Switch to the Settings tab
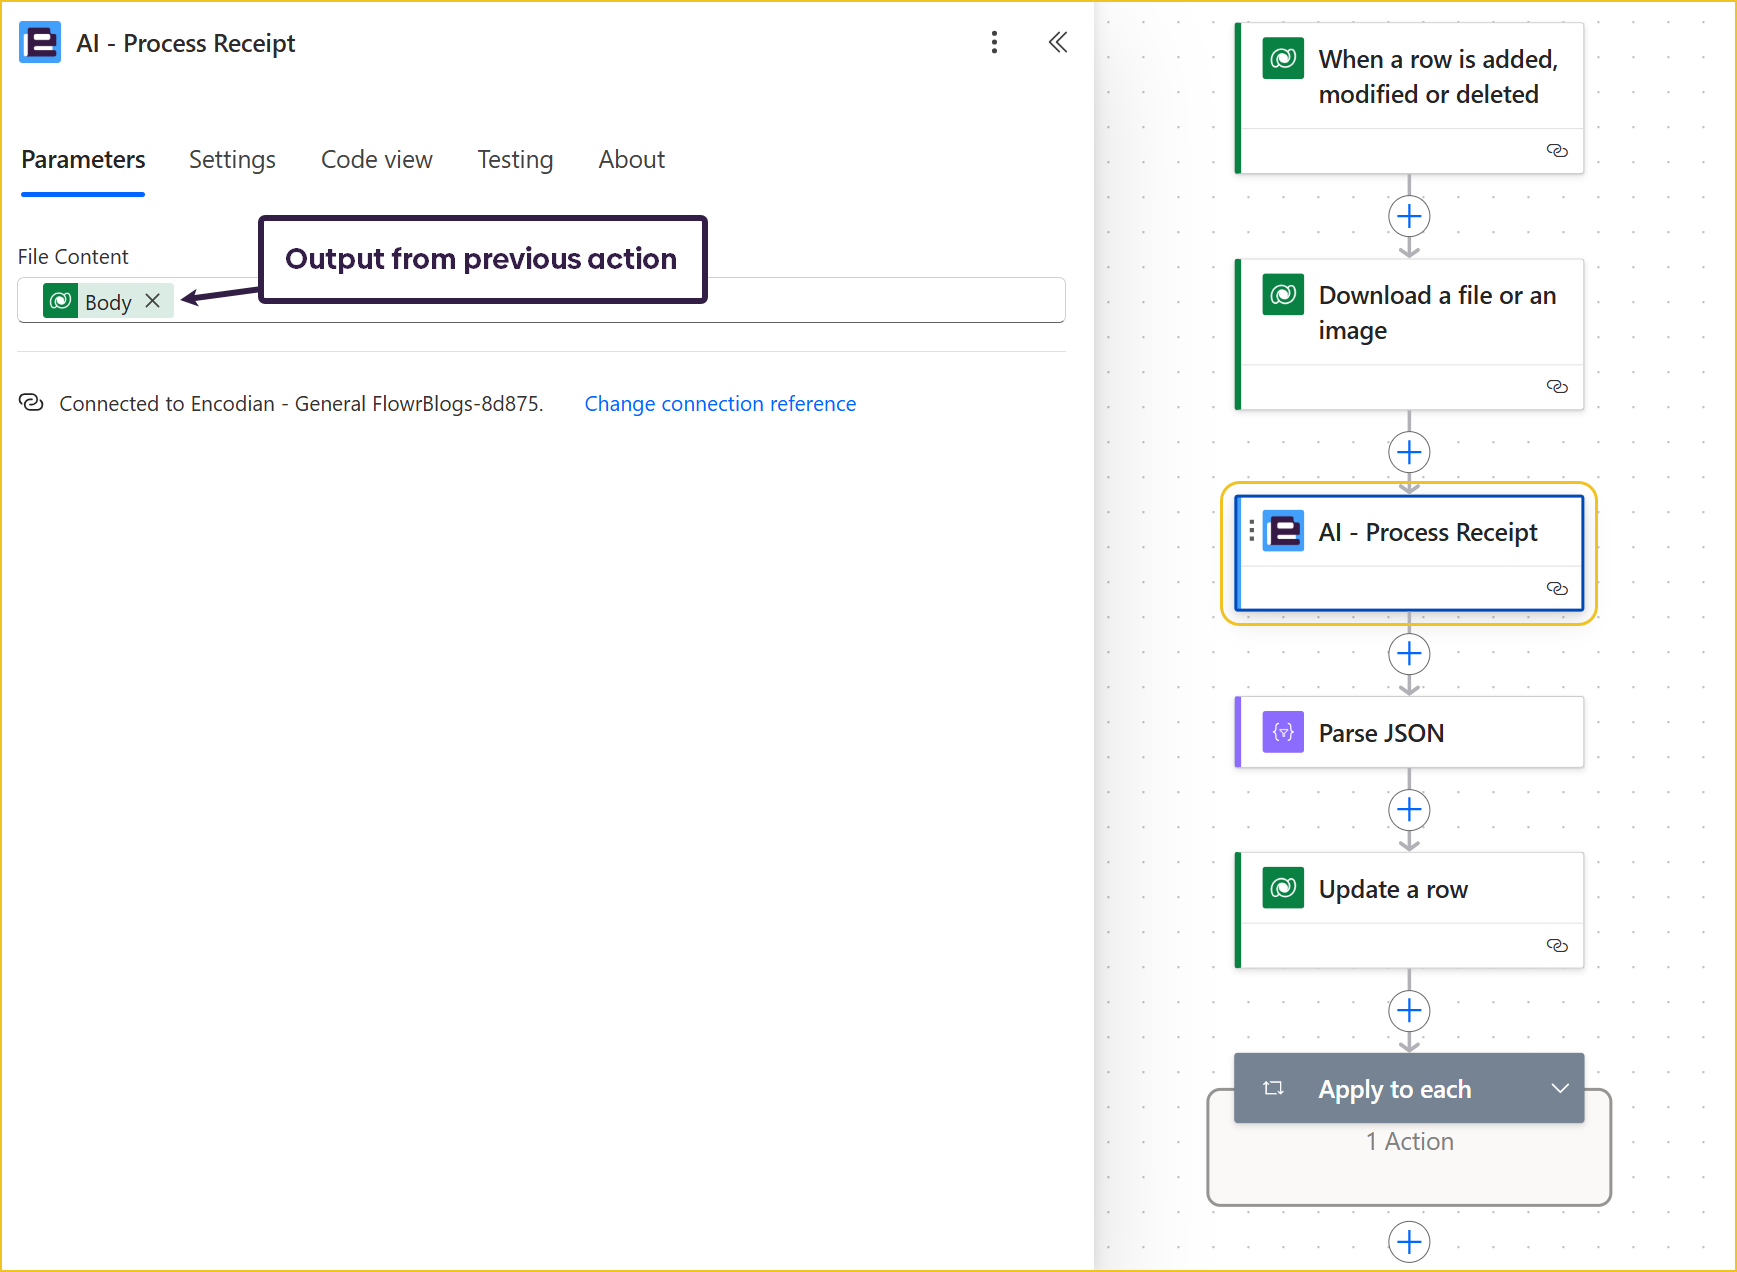Image resolution: width=1737 pixels, height=1272 pixels. 232,160
